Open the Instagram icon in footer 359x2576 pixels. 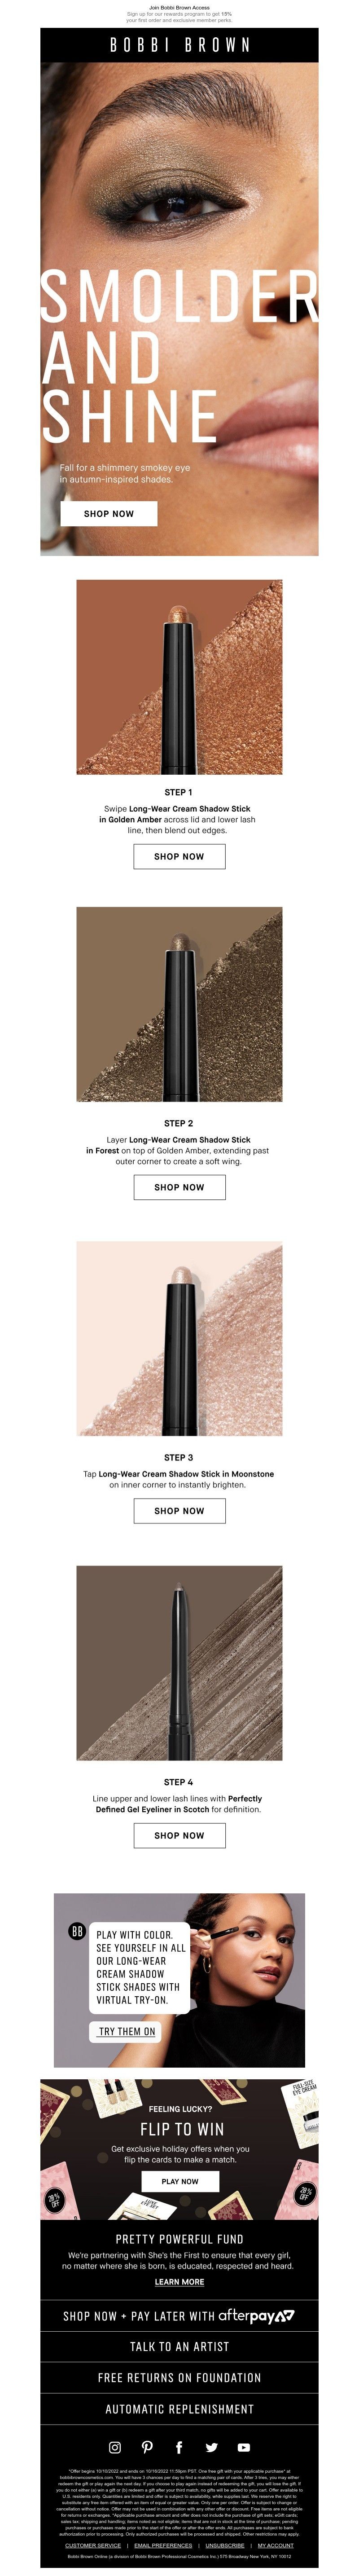pyautogui.click(x=115, y=2447)
